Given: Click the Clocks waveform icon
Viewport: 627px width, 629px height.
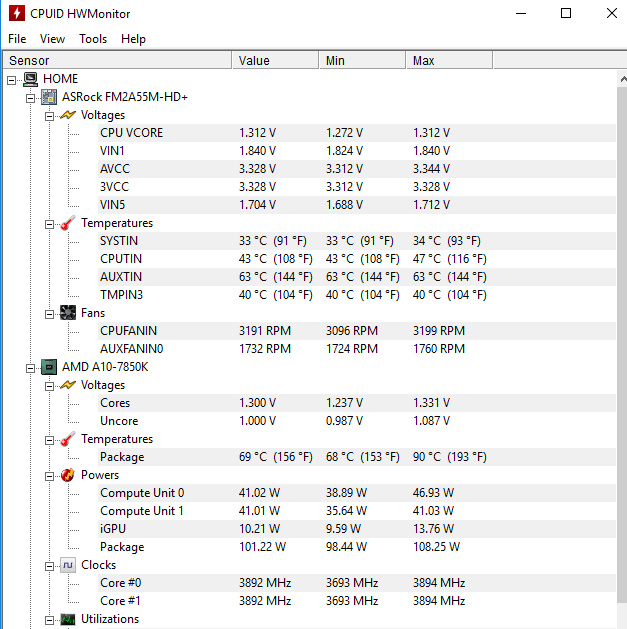Looking at the screenshot, I should [x=68, y=565].
